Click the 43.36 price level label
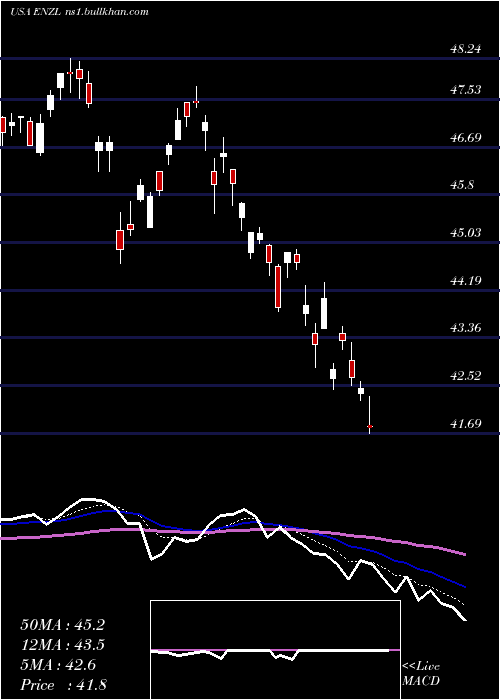 pos(466,328)
